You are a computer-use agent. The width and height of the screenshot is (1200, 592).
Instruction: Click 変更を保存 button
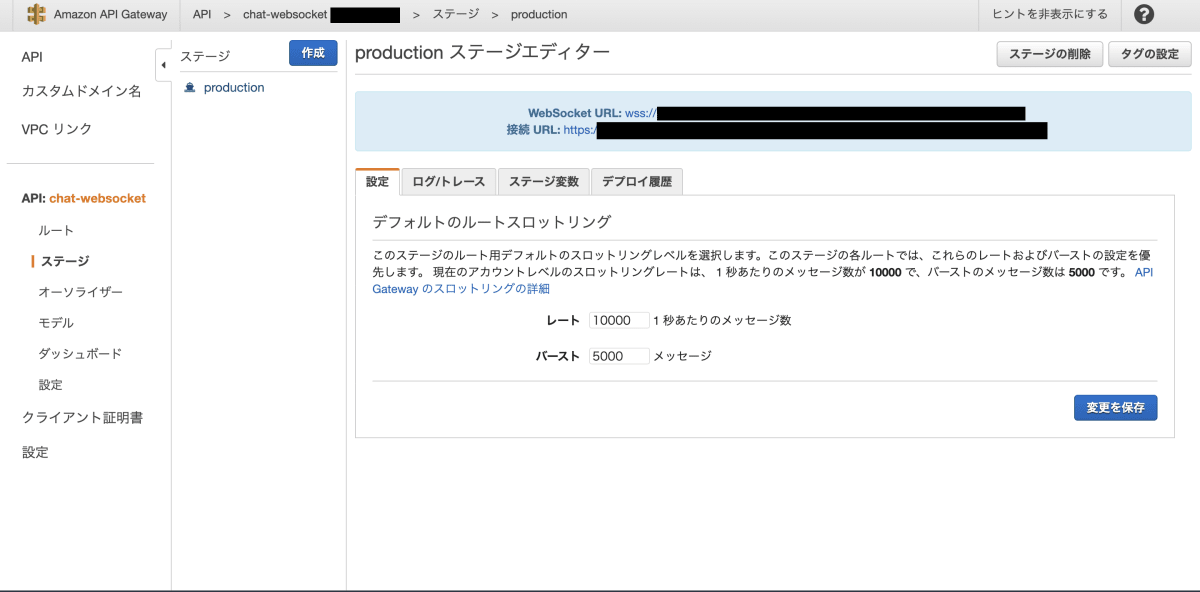1115,407
